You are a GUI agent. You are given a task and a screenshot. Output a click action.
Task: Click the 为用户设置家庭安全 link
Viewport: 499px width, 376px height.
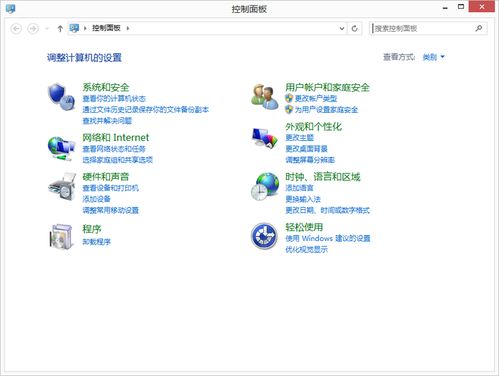[x=326, y=109]
